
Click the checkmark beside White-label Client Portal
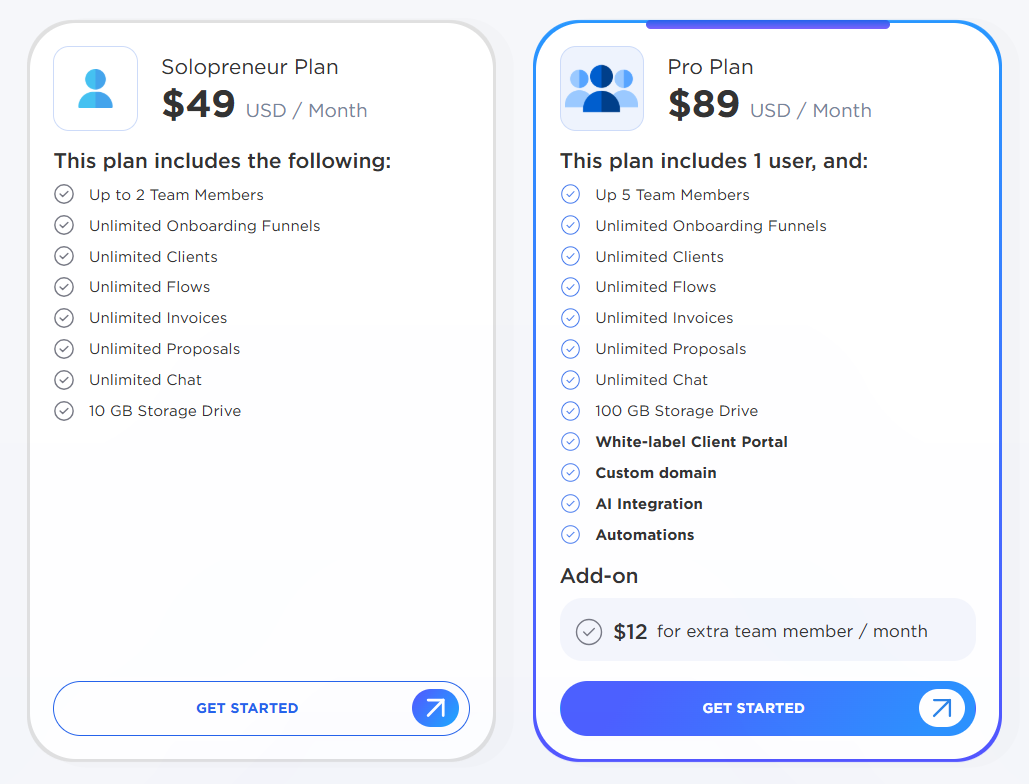click(x=570, y=441)
